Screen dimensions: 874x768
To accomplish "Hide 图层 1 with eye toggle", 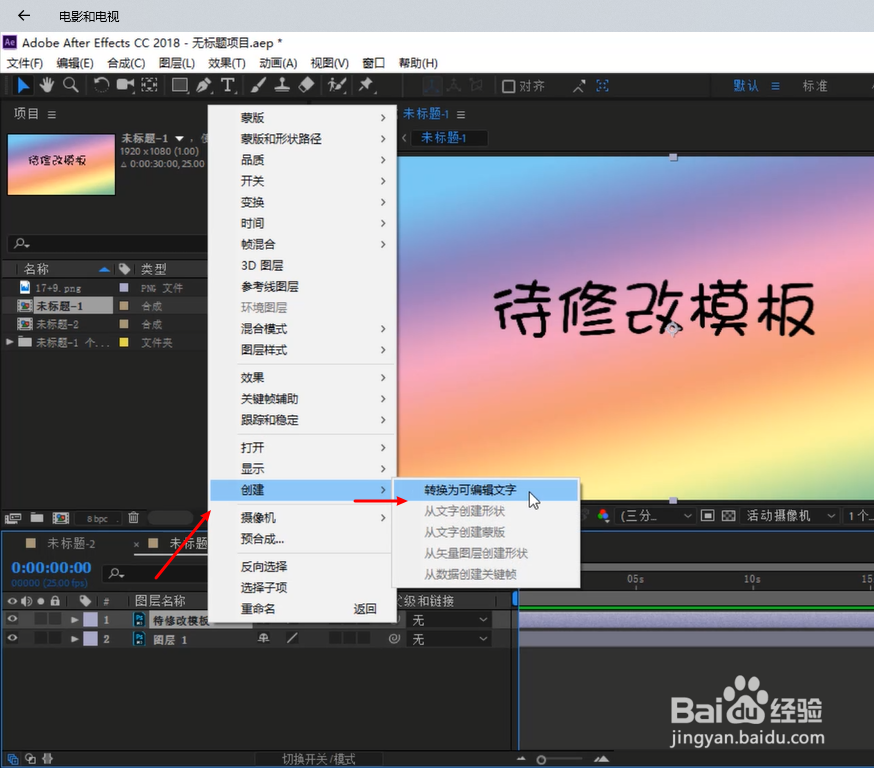I will (12, 638).
